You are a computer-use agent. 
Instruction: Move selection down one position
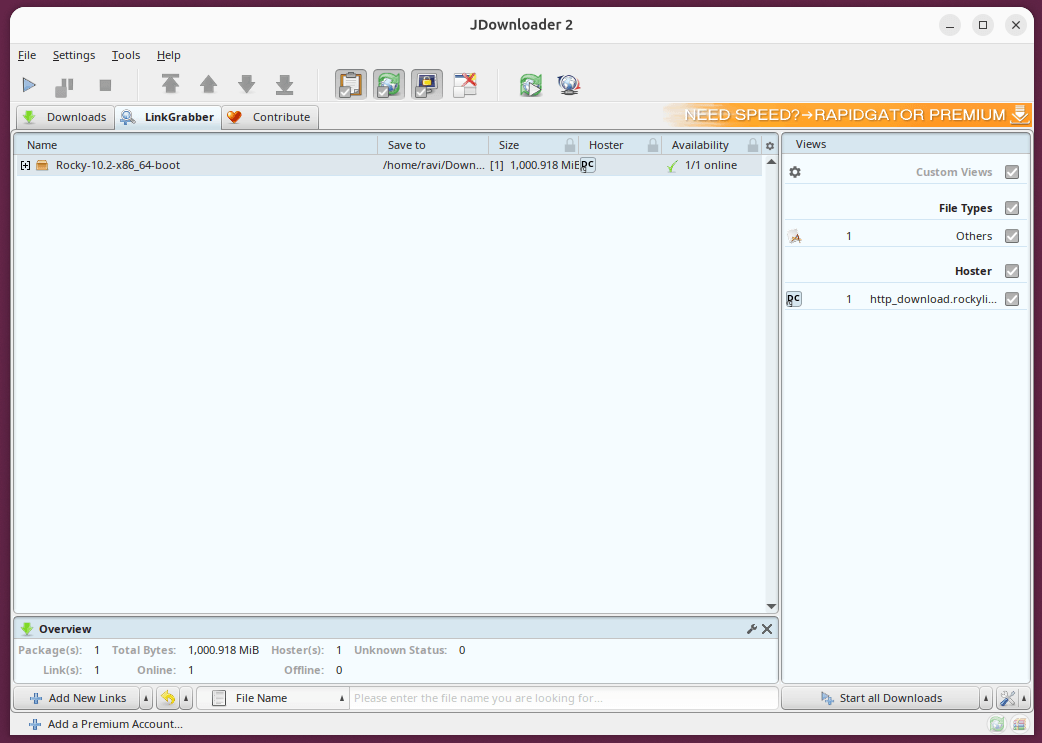click(247, 84)
